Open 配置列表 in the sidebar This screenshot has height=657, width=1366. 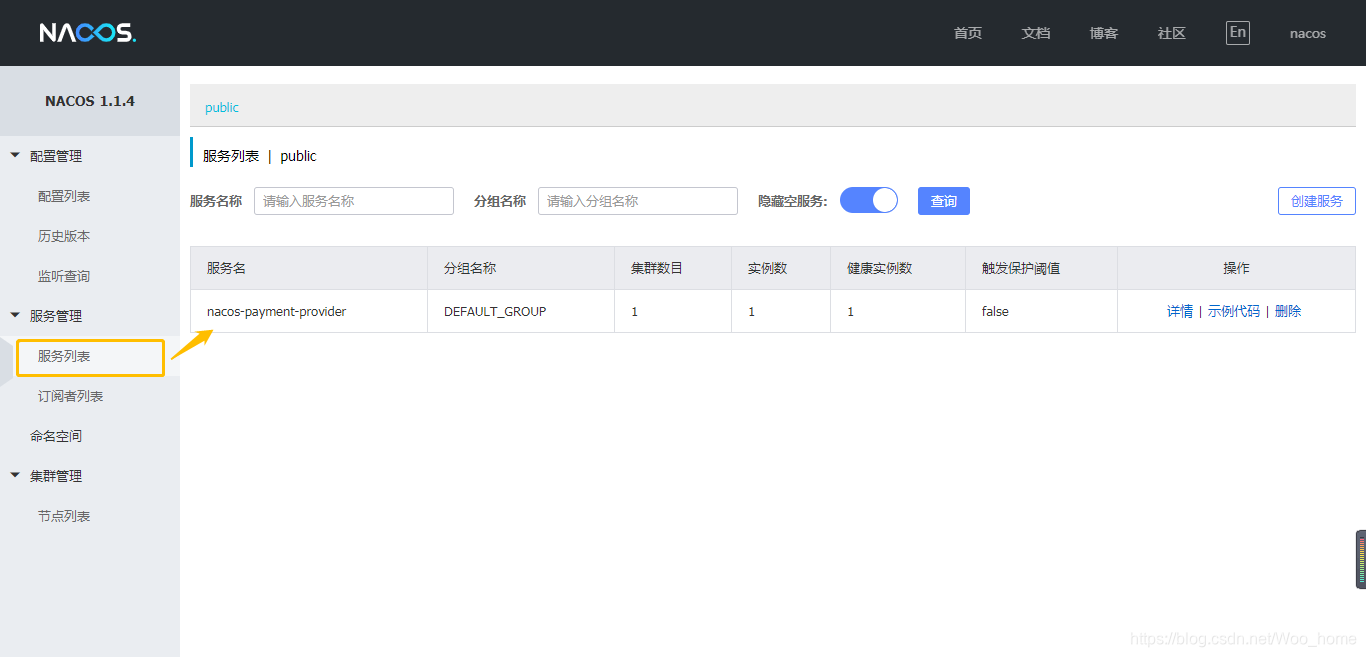(x=64, y=196)
